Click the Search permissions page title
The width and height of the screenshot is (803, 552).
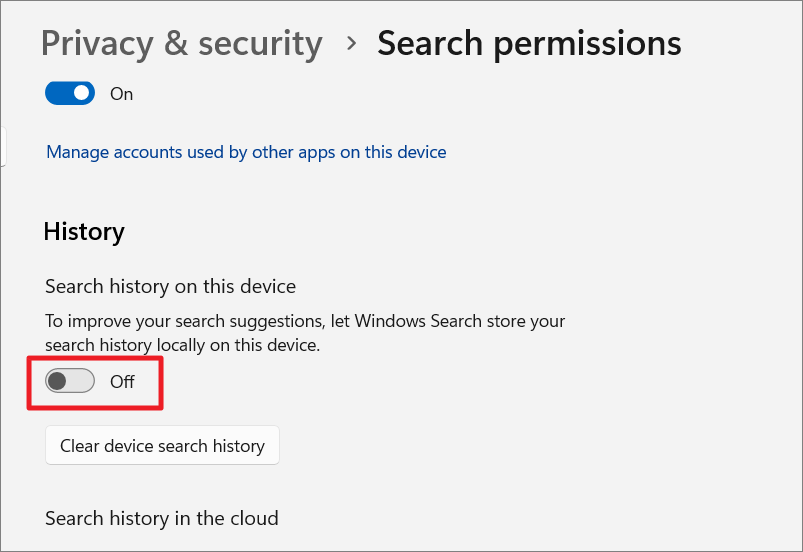(529, 44)
